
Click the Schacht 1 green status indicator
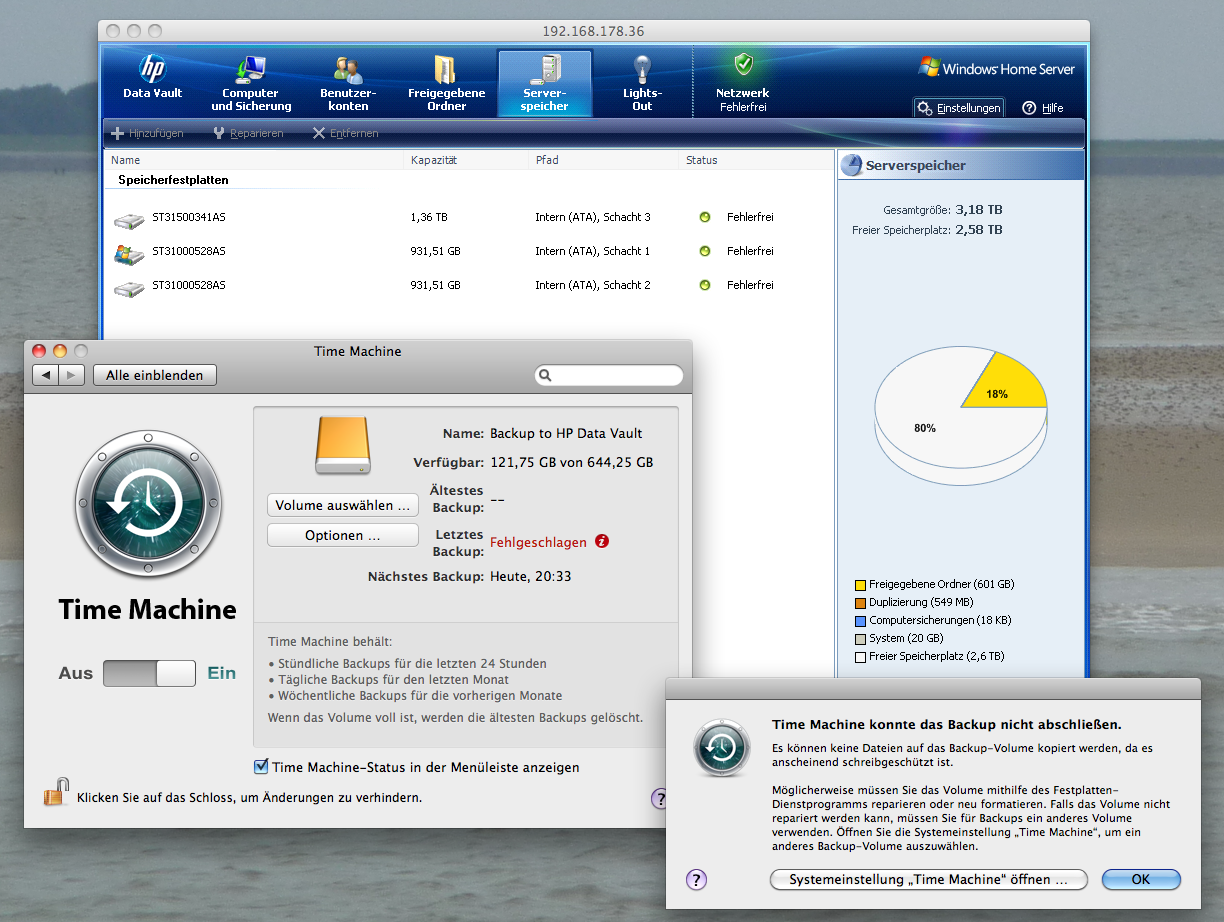coord(704,251)
